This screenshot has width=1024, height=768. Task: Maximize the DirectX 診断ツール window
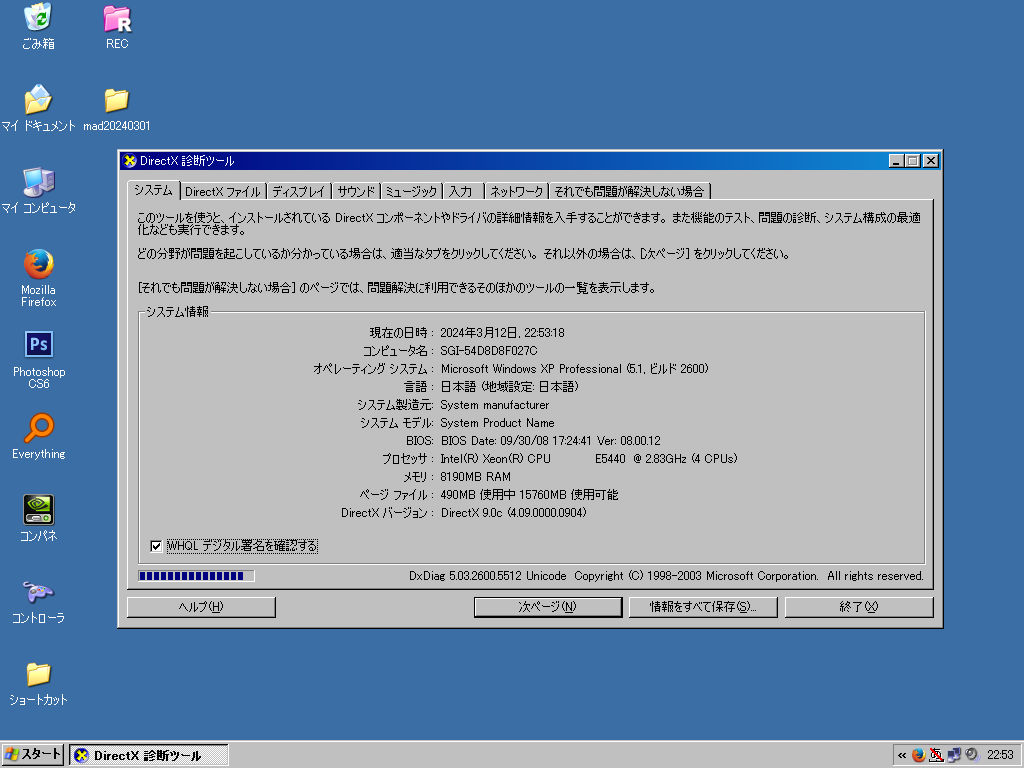point(913,161)
